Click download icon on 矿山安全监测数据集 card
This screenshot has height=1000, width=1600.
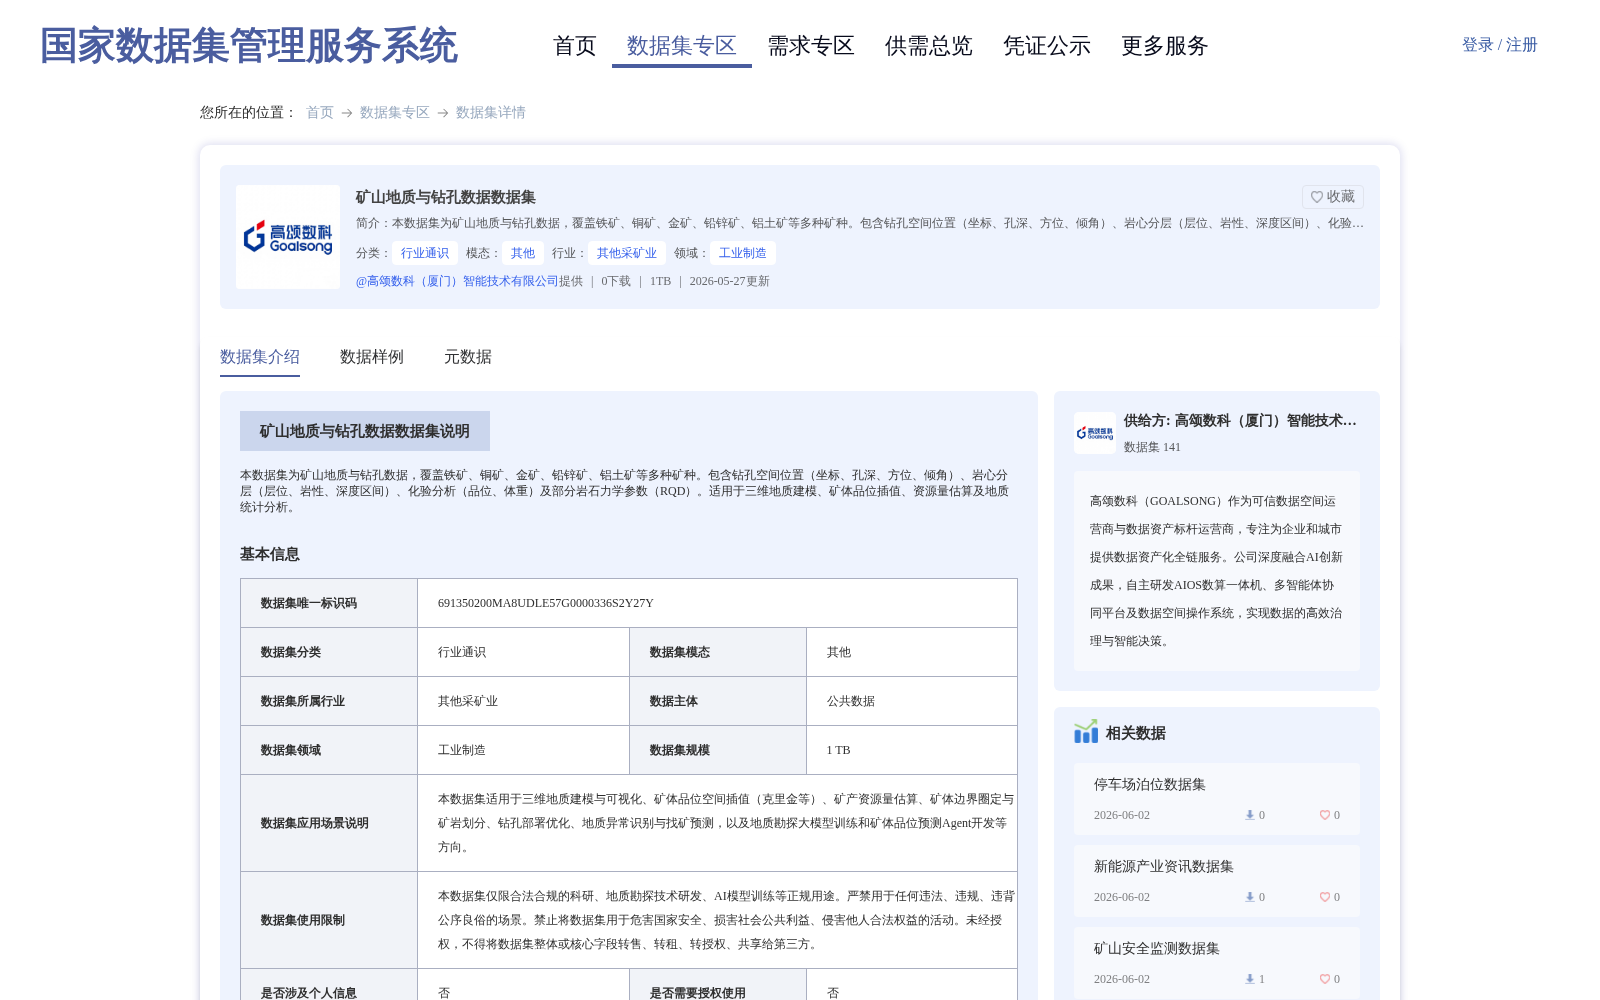[x=1249, y=979]
